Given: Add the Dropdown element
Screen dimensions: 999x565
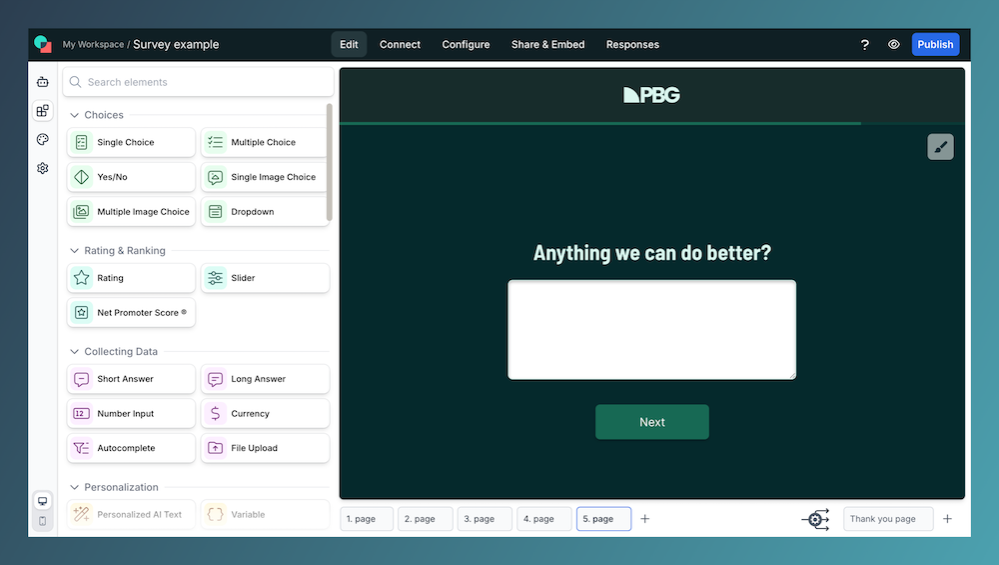Looking at the screenshot, I should (x=264, y=211).
